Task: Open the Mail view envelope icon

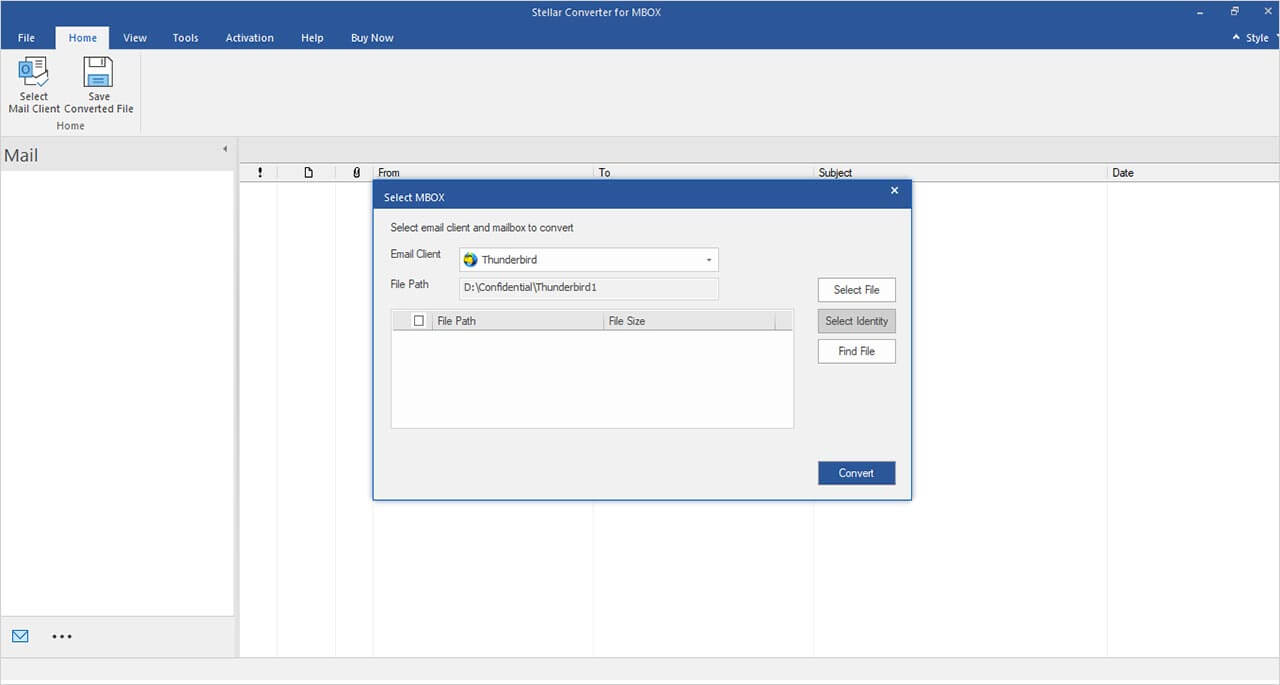Action: pyautogui.click(x=20, y=636)
